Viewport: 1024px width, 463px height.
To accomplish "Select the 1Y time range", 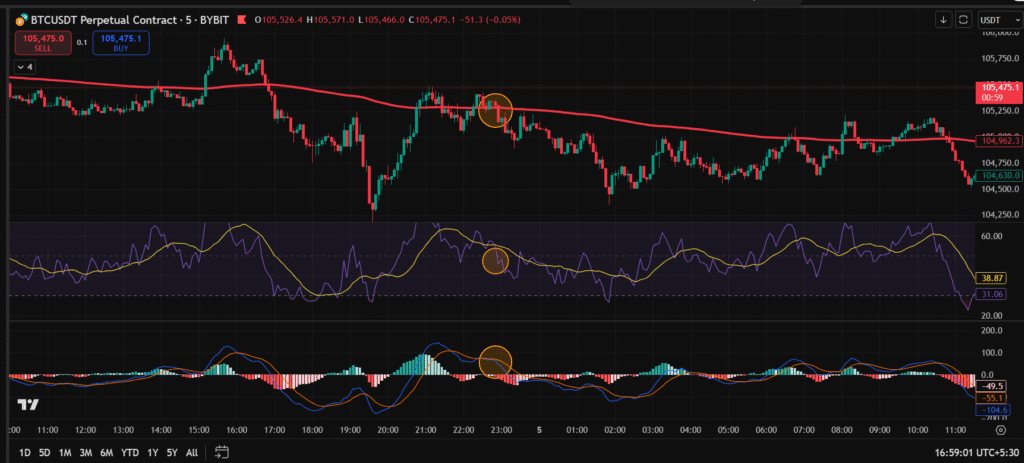I will 153,453.
